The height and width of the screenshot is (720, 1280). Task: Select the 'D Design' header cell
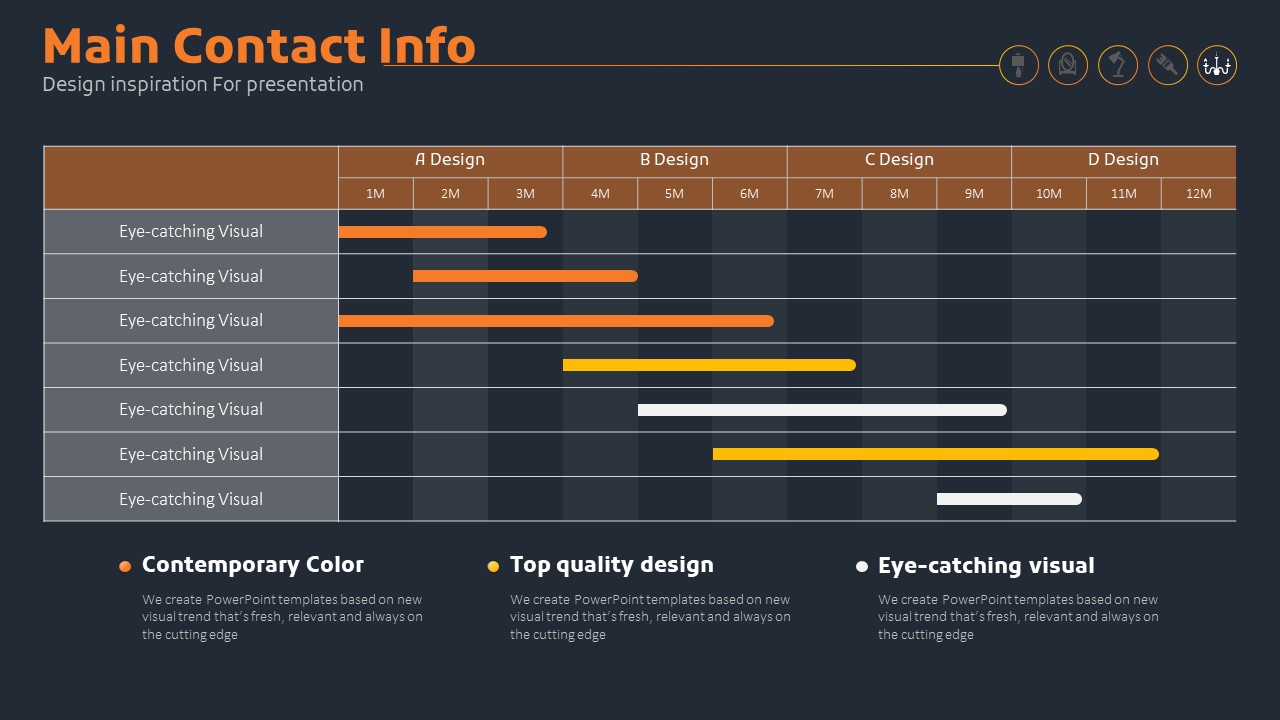(1124, 161)
